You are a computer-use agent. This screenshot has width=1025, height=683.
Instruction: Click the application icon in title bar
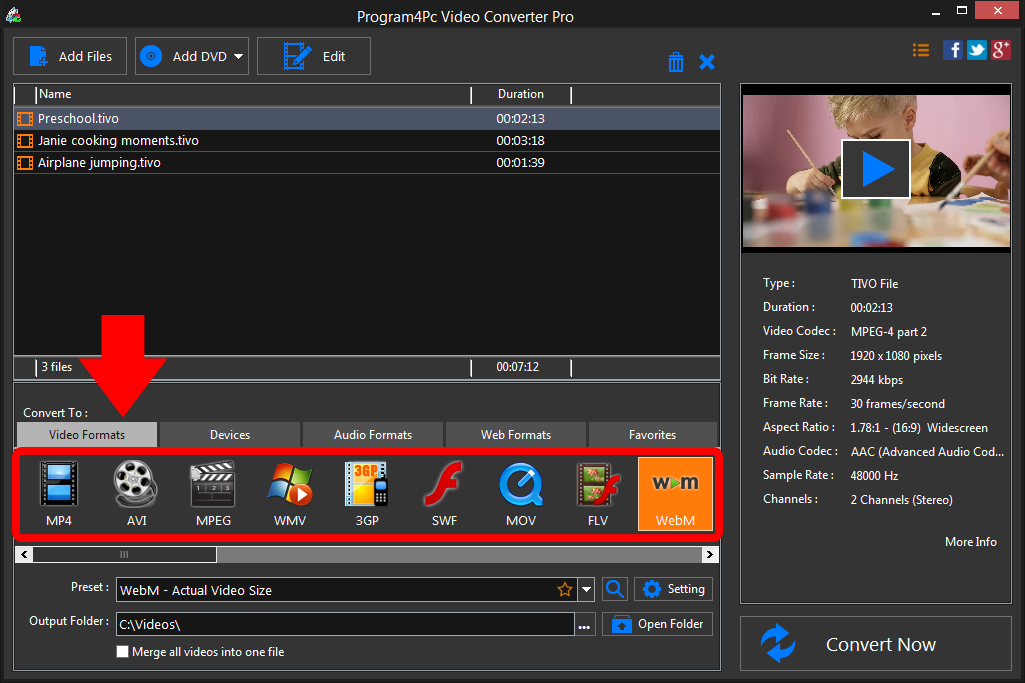tap(13, 16)
